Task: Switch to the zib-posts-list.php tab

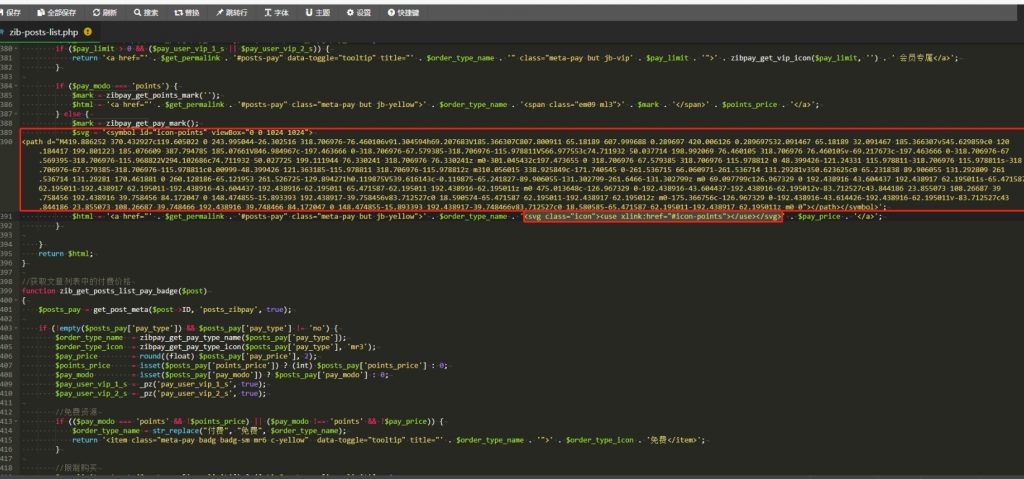Action: [43, 31]
